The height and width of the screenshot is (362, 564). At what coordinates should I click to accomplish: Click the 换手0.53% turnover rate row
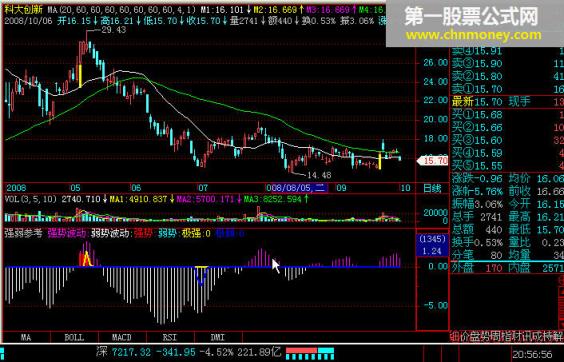[x=477, y=243]
